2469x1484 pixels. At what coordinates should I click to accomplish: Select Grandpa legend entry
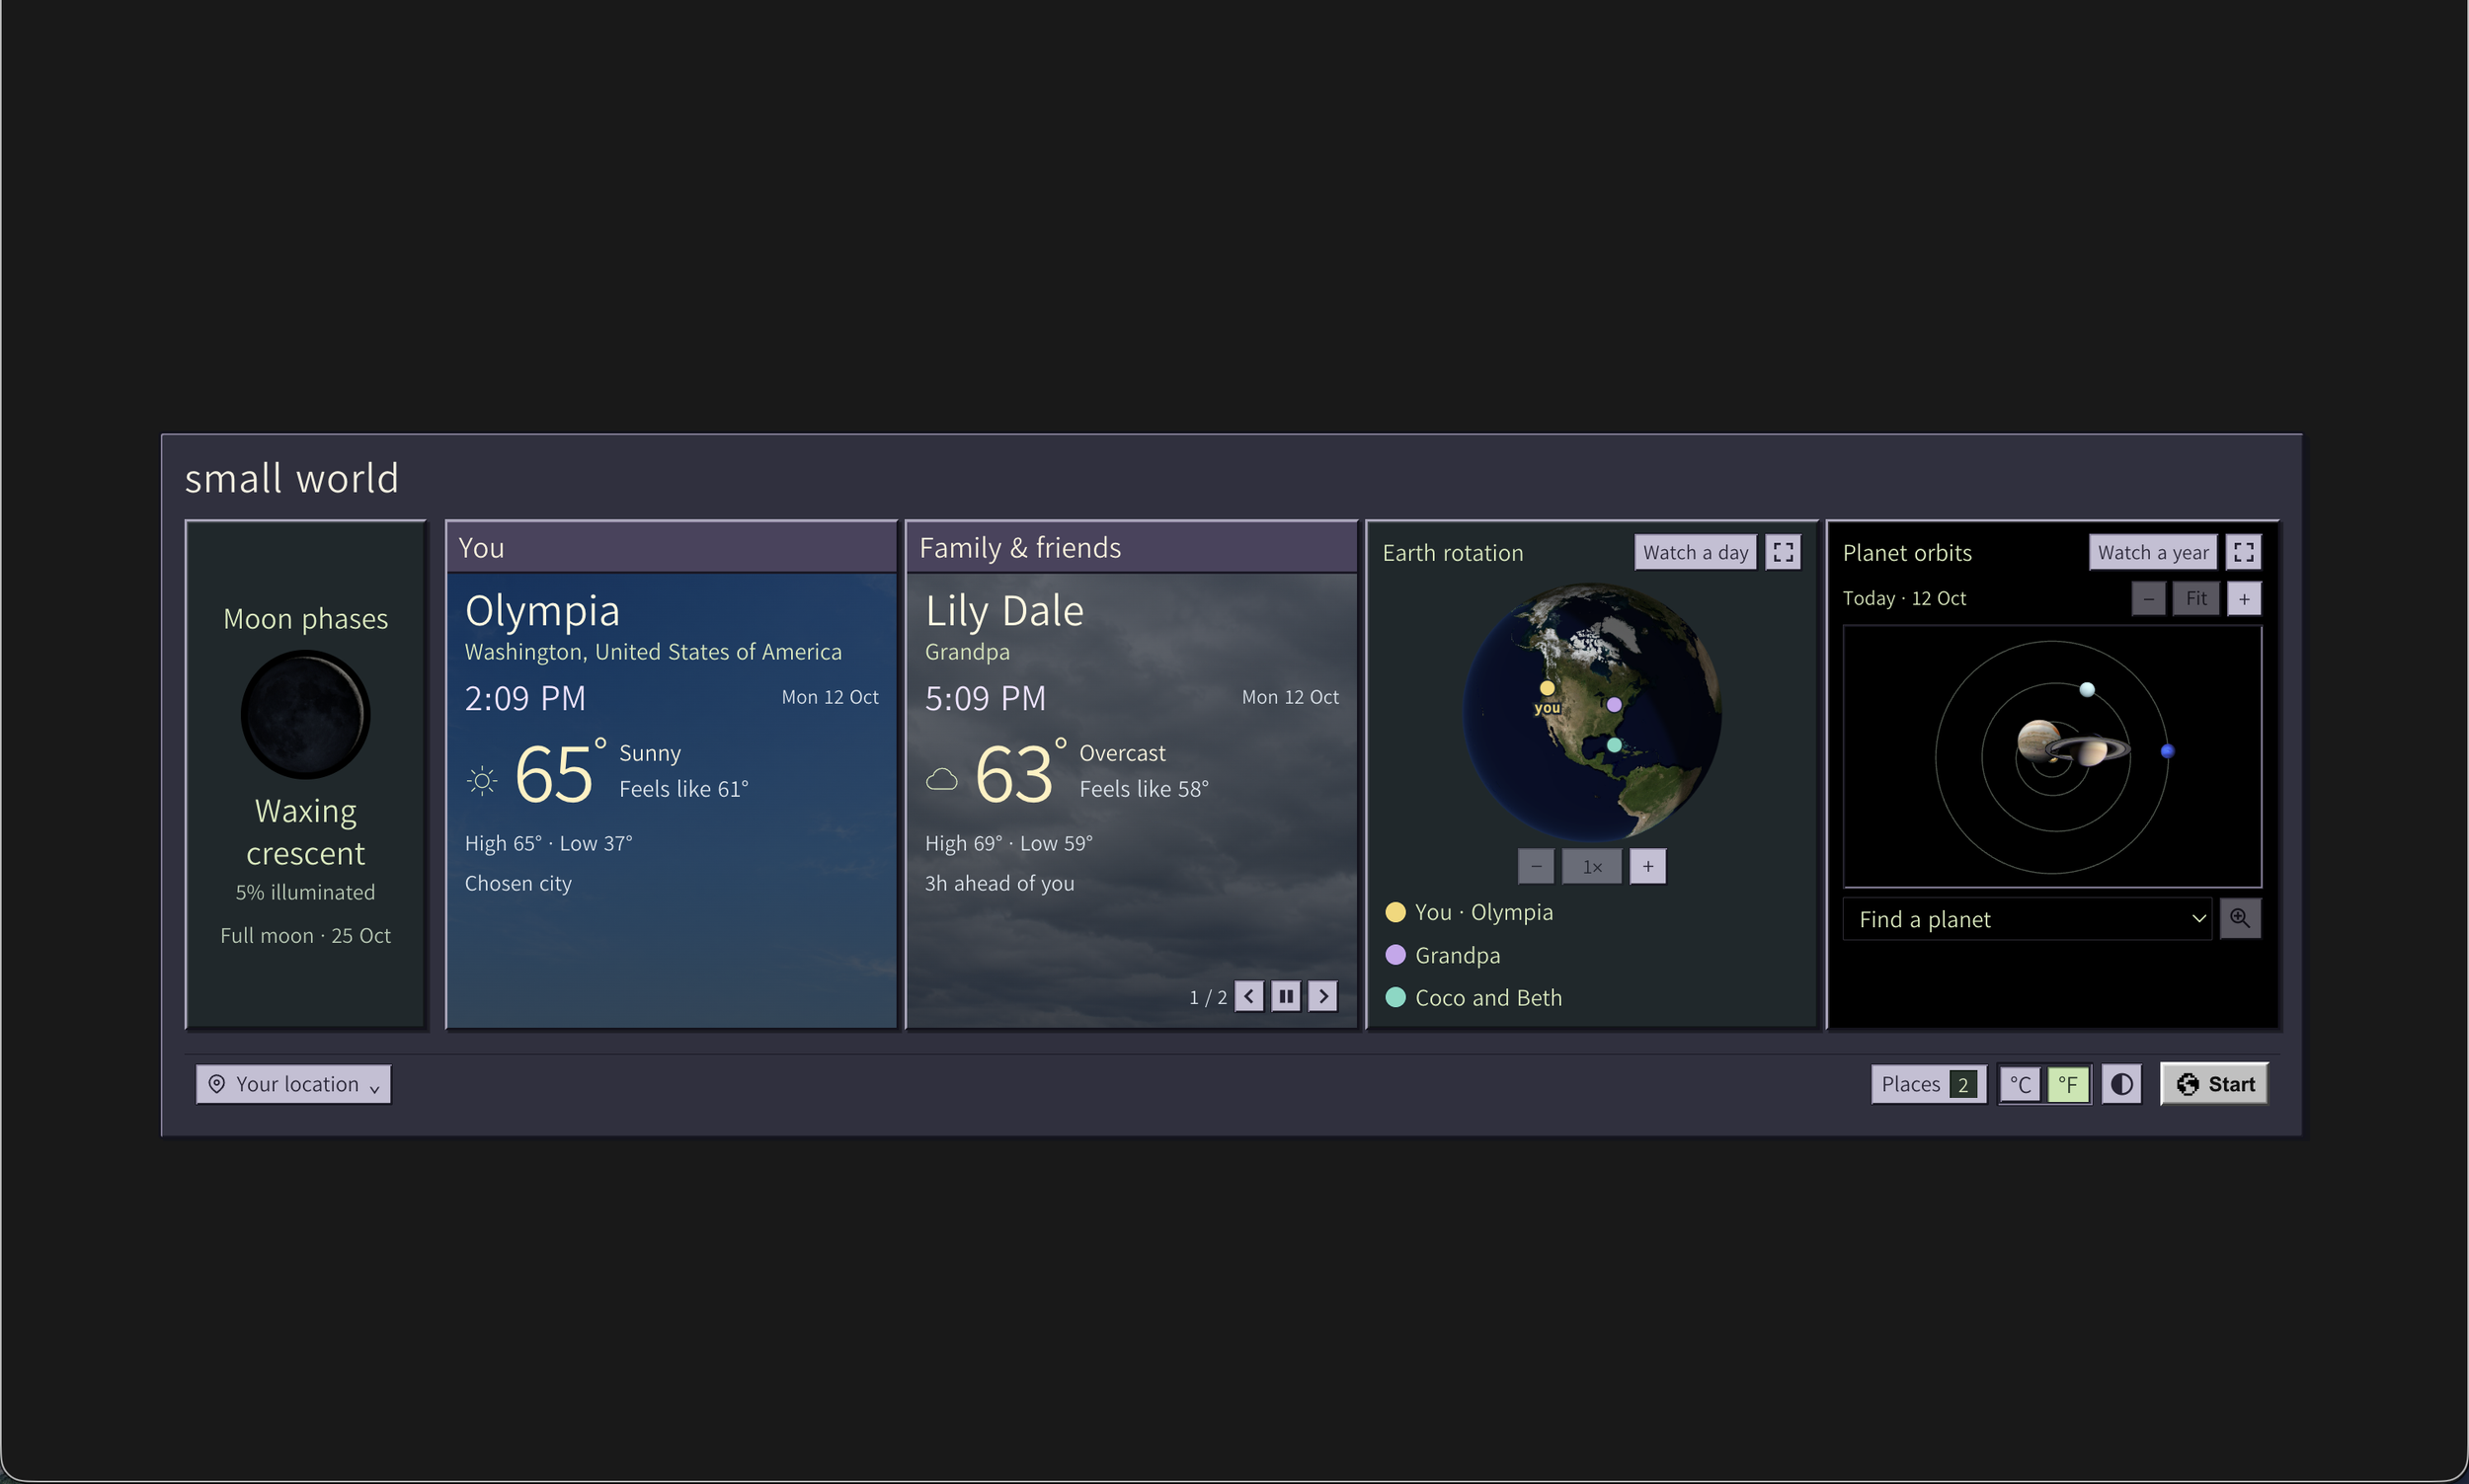(x=1443, y=955)
